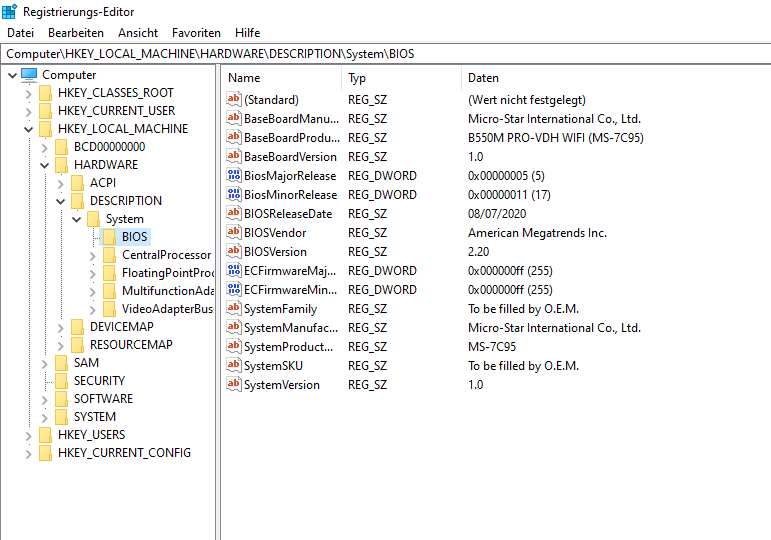Click the BIOSVersion data value '2.20'
This screenshot has height=540, width=771.
click(x=478, y=252)
